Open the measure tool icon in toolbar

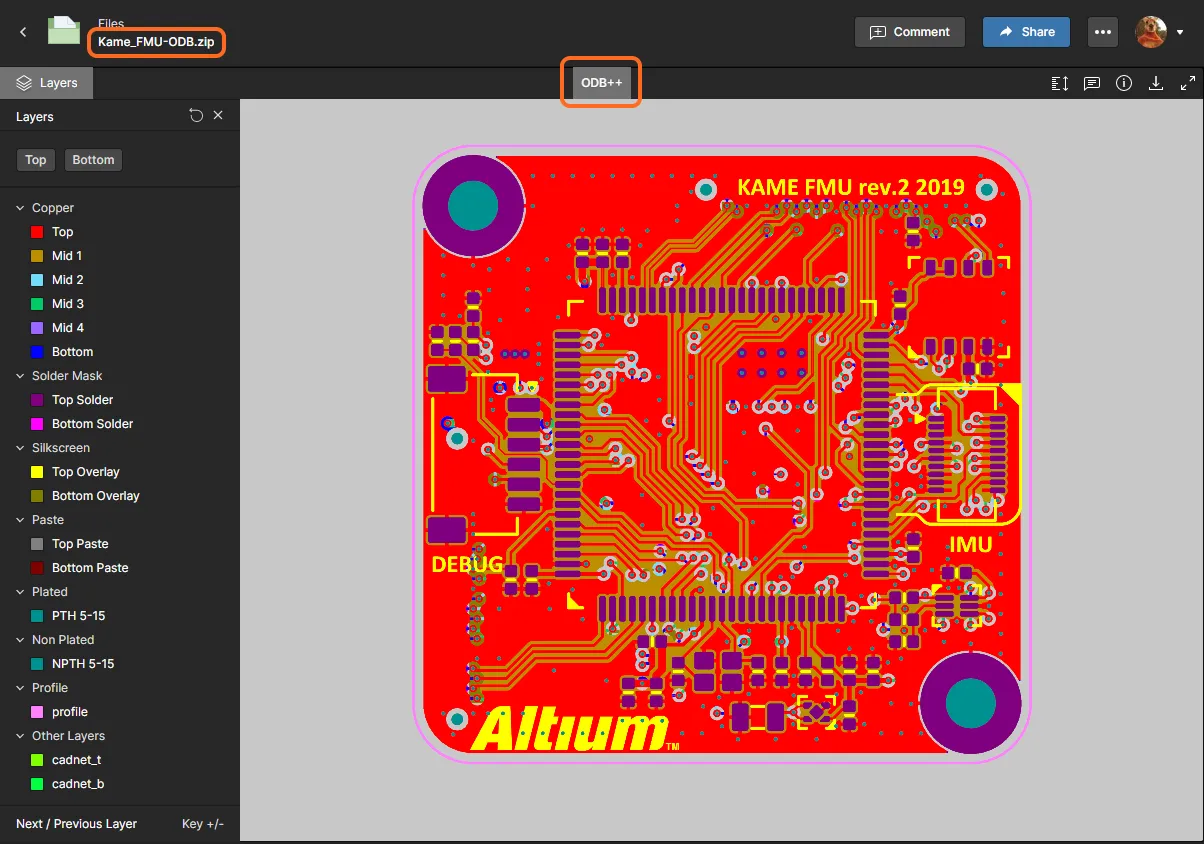1060,84
